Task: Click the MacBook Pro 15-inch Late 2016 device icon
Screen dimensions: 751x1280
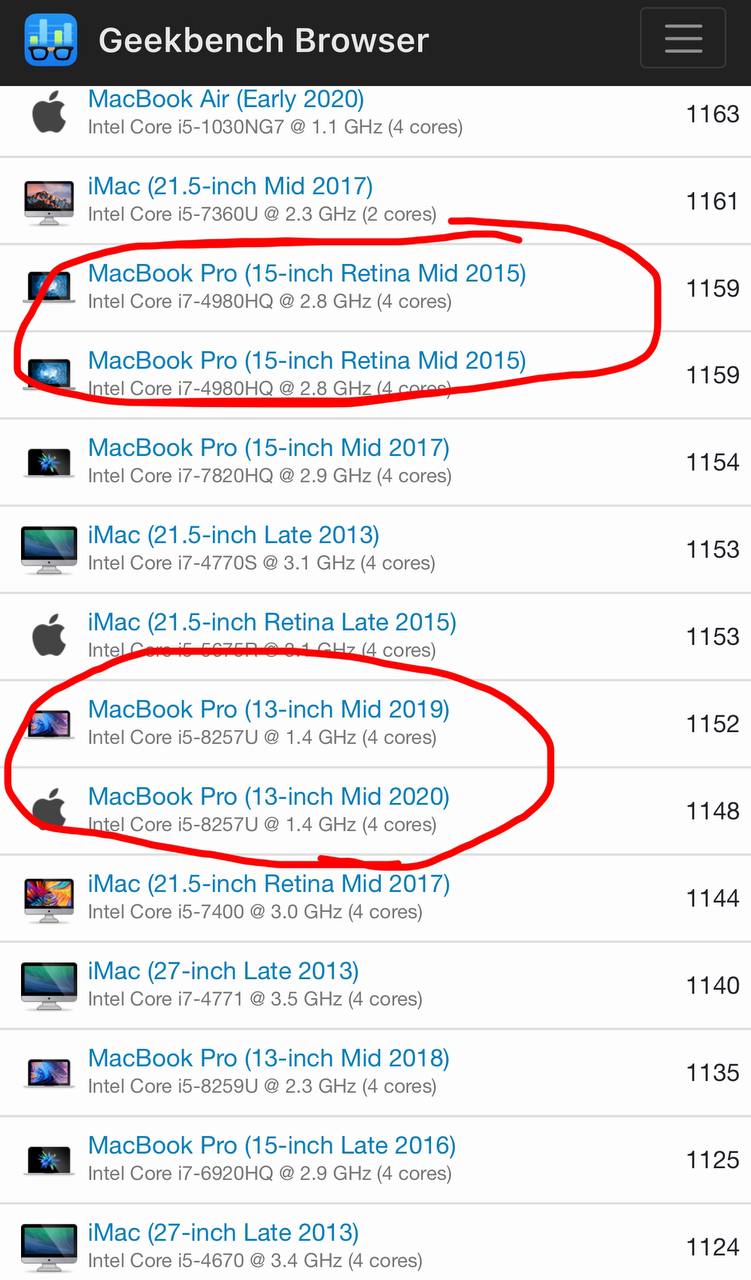Action: tap(49, 1159)
